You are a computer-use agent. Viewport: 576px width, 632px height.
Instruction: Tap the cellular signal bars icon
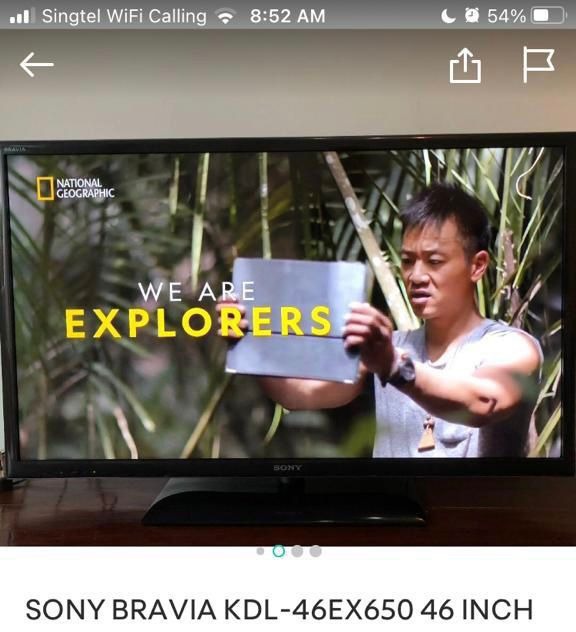pyautogui.click(x=19, y=16)
